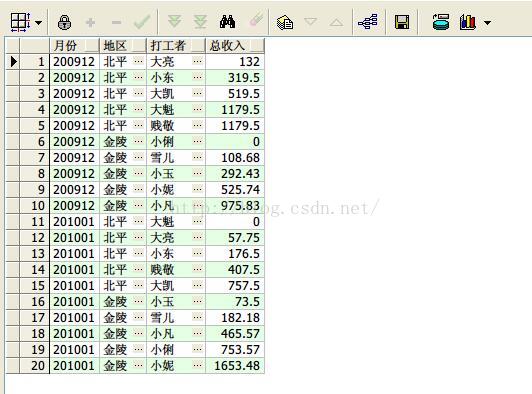532x394 pixels.
Task: Open the bar chart icon
Action: click(468, 22)
